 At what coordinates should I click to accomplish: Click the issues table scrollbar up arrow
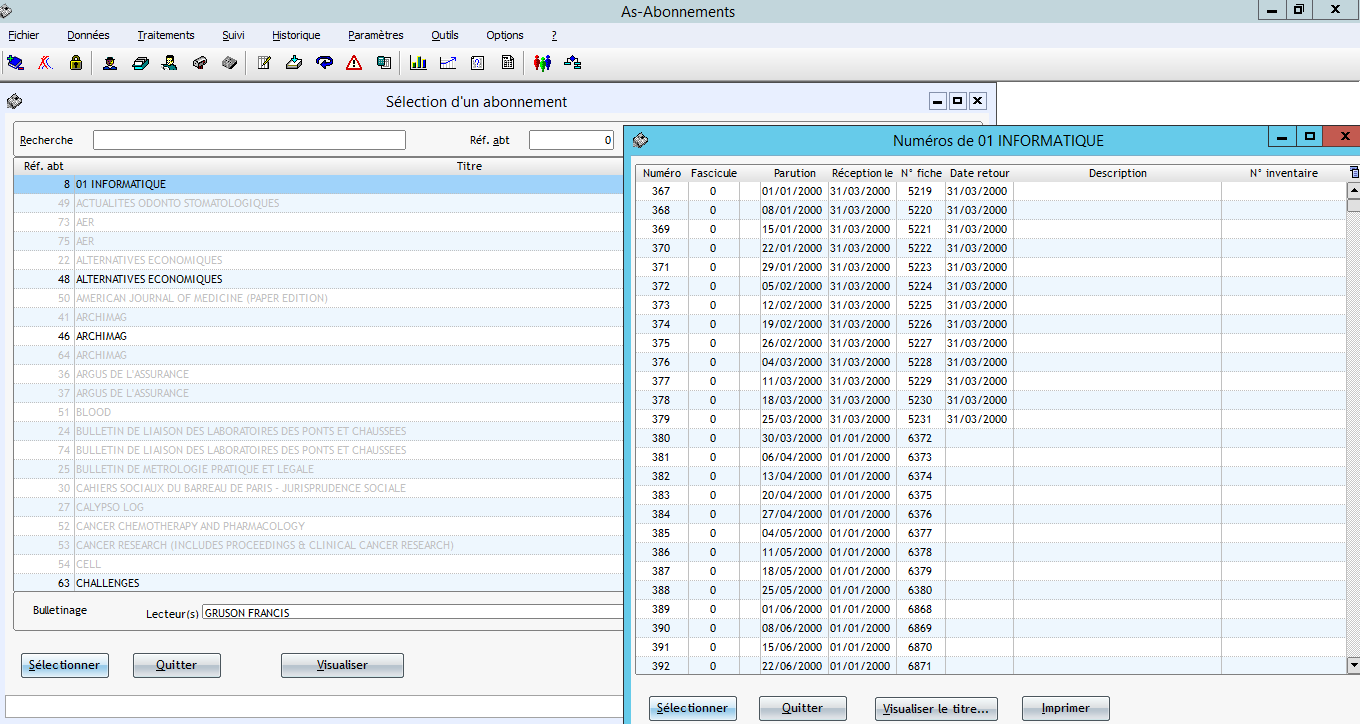[1354, 189]
